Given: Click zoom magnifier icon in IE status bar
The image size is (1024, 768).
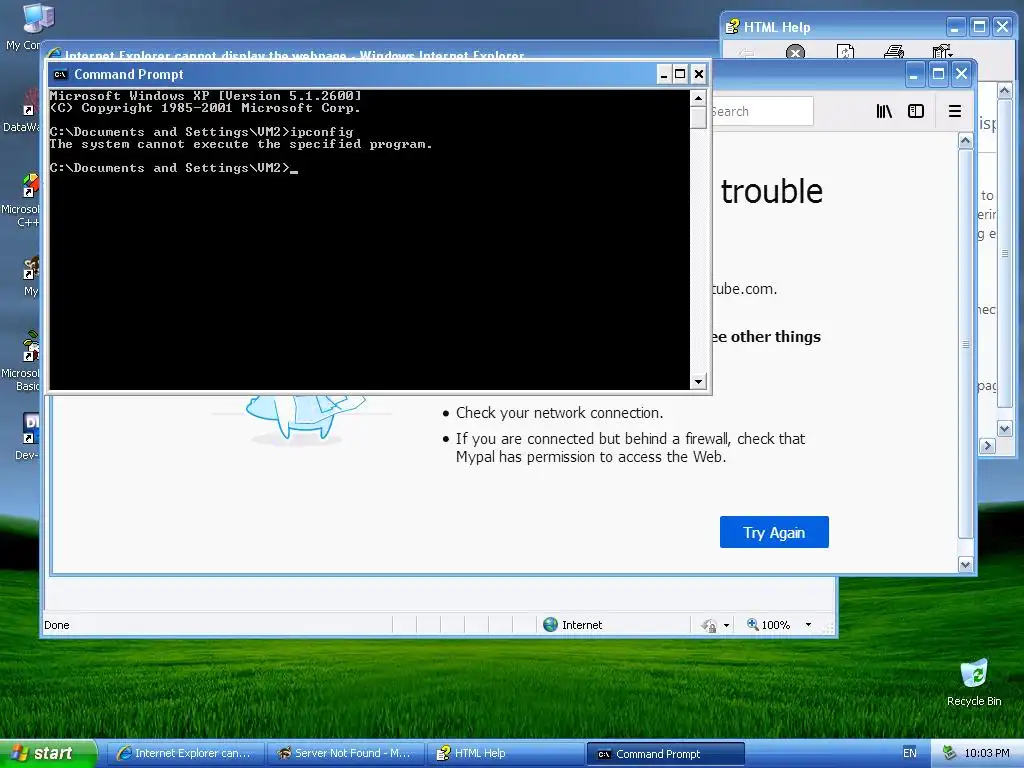Looking at the screenshot, I should tap(753, 624).
